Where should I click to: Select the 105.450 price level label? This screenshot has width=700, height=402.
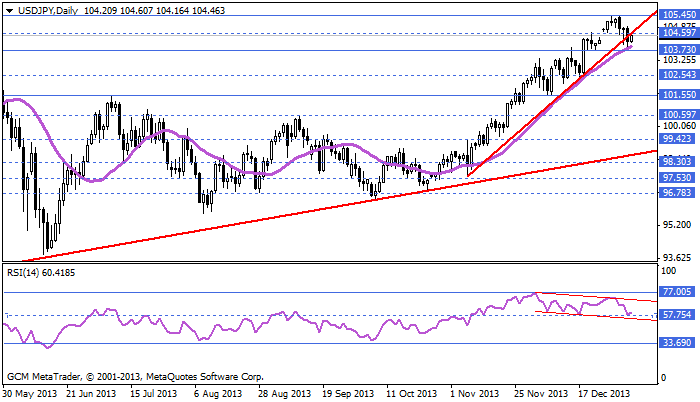pos(679,15)
